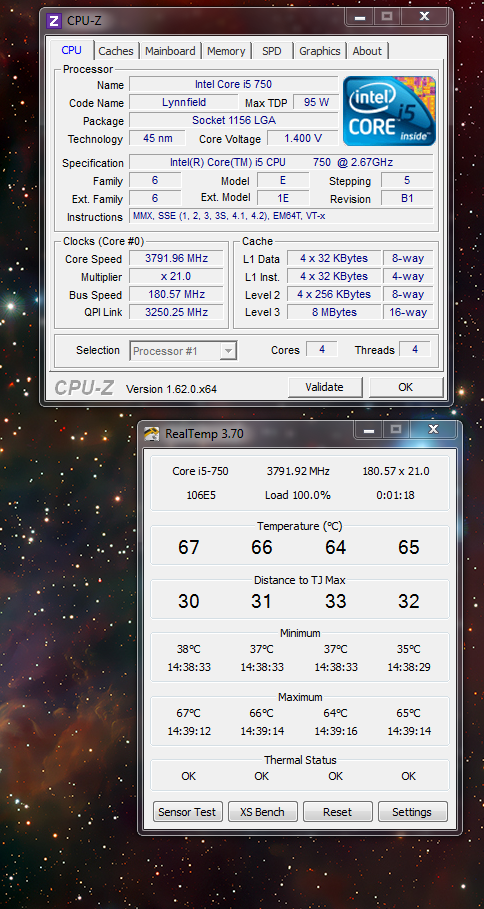Click RealTemp's '3791.92 MHz' clock reading
This screenshot has height=909, width=484.
298,471
